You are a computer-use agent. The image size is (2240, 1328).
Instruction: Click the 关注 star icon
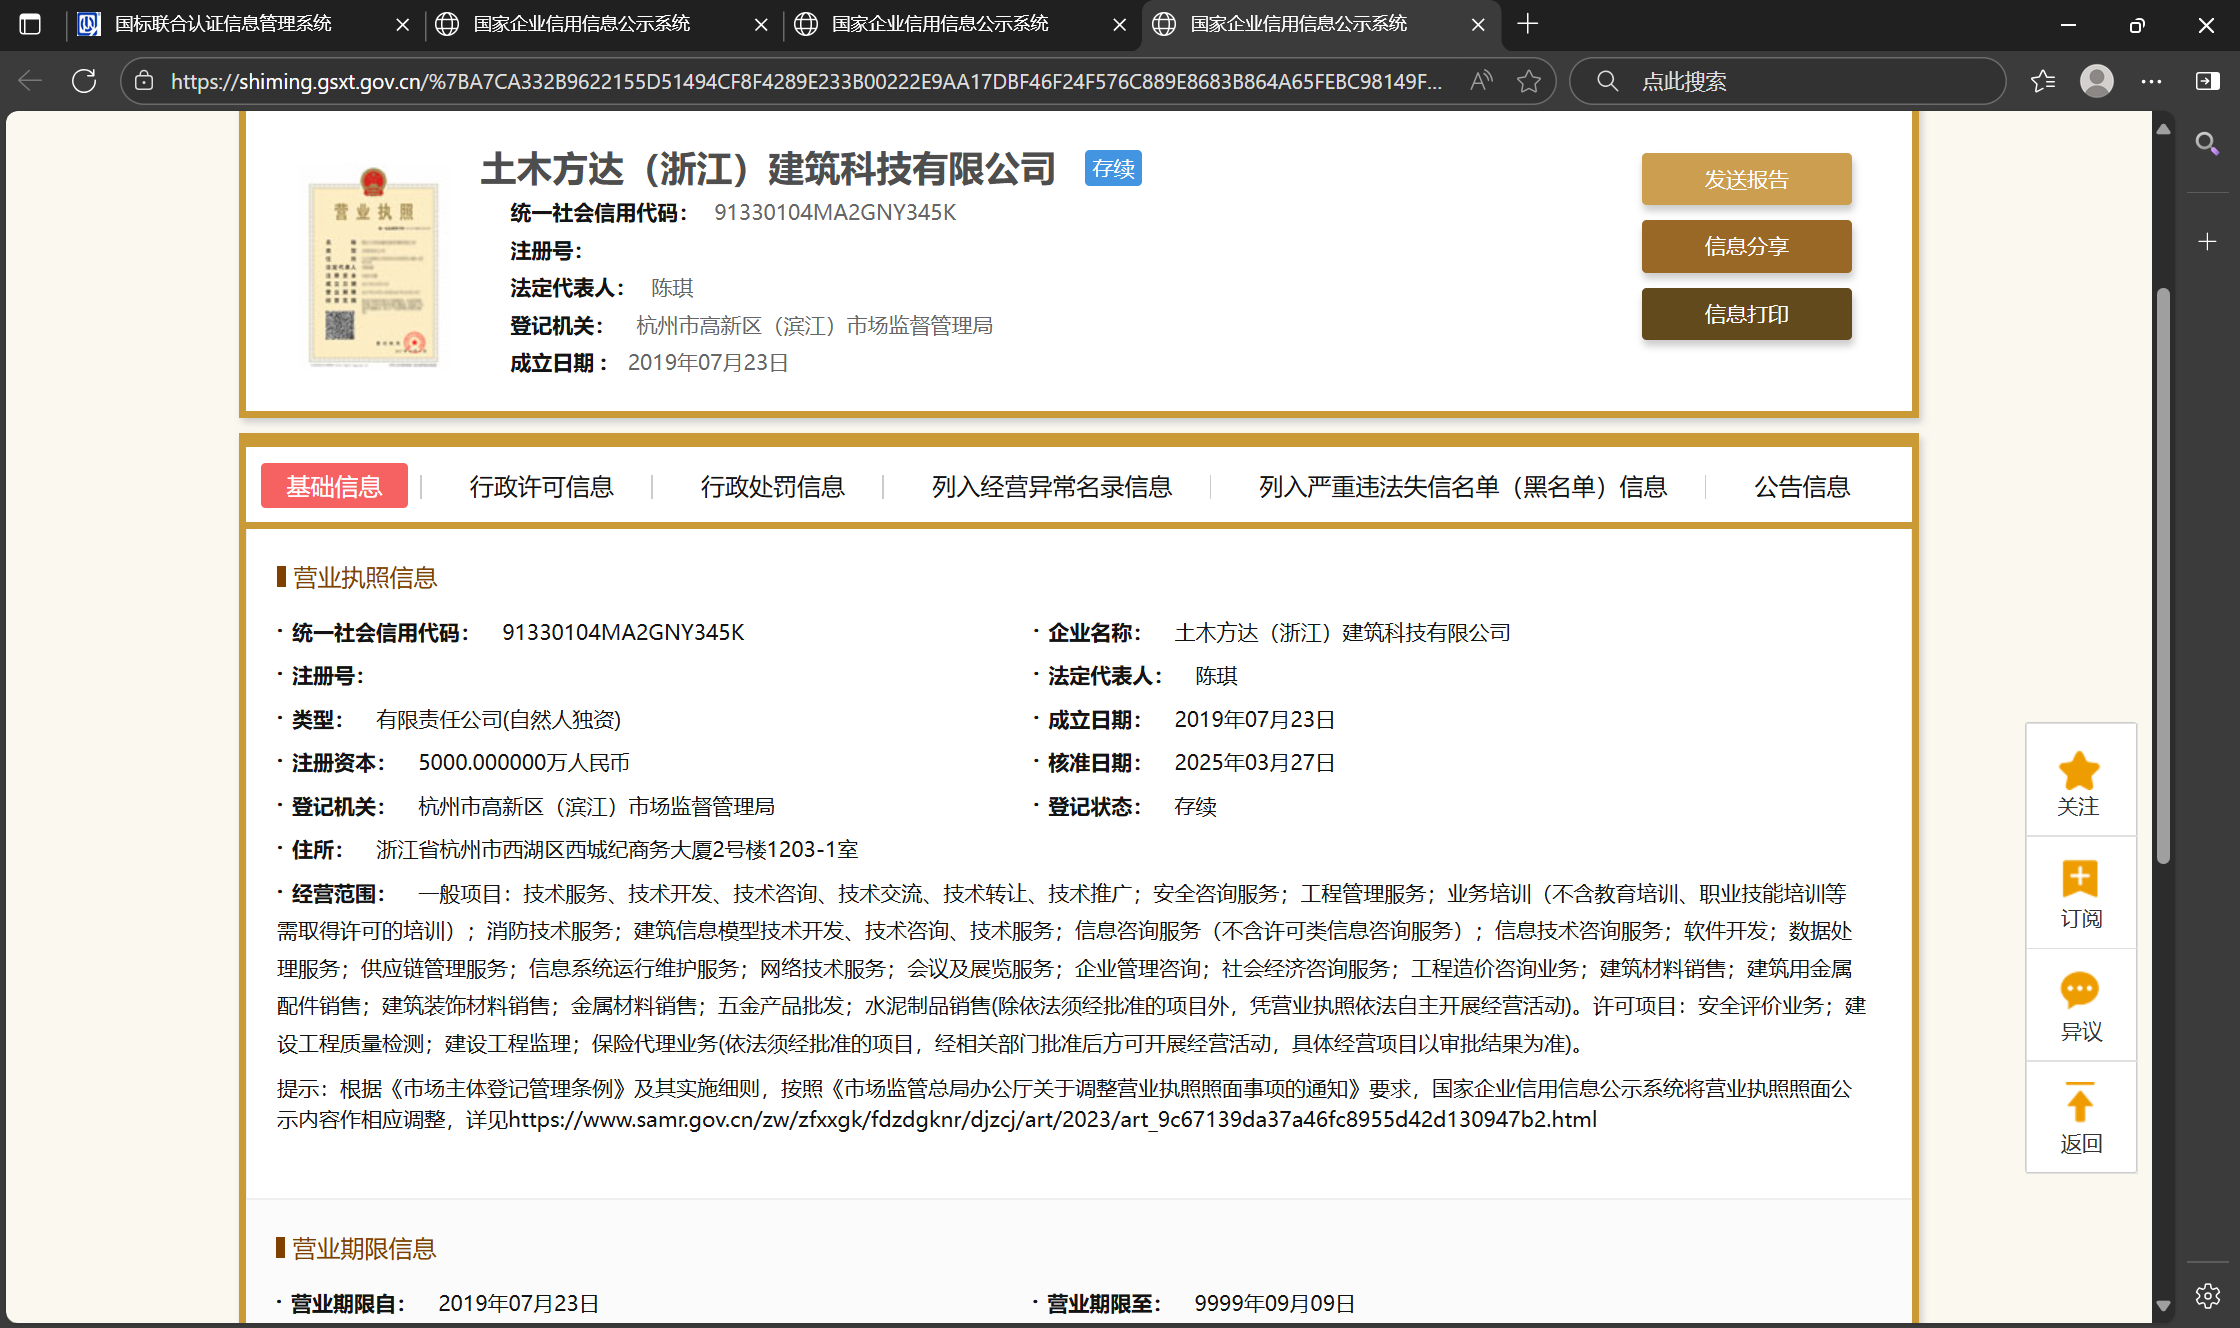pos(2079,772)
